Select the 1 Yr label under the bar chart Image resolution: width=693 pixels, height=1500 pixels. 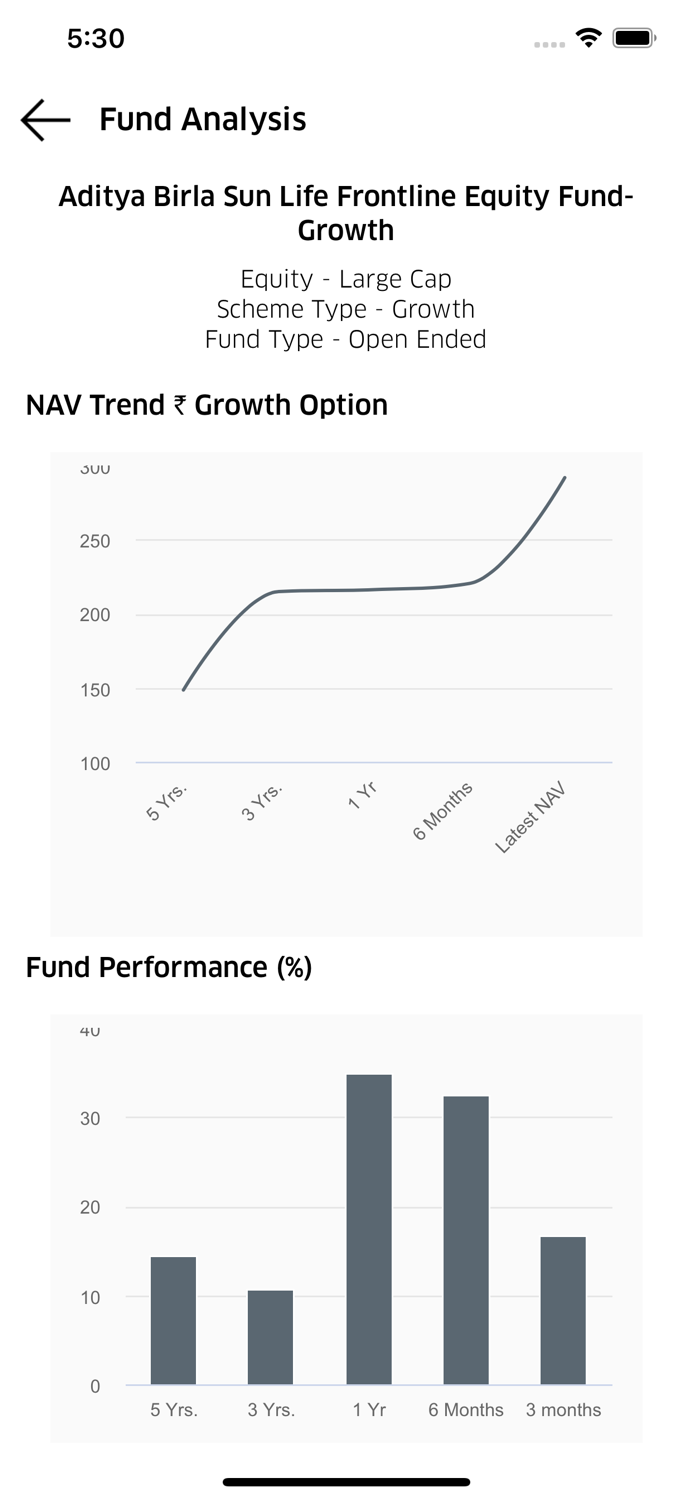point(368,1409)
